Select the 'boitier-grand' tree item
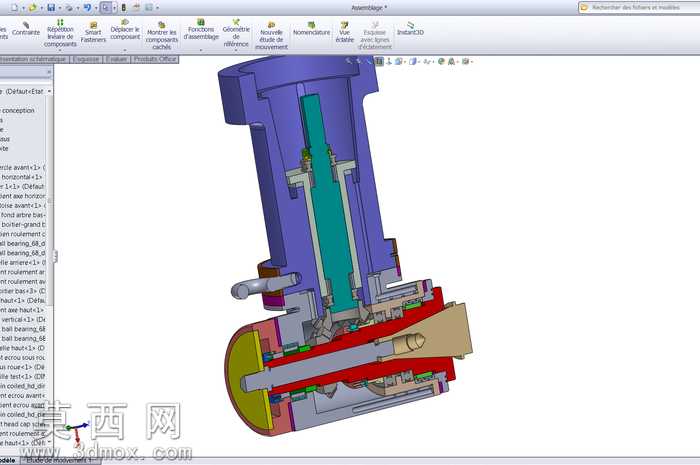 (23, 225)
